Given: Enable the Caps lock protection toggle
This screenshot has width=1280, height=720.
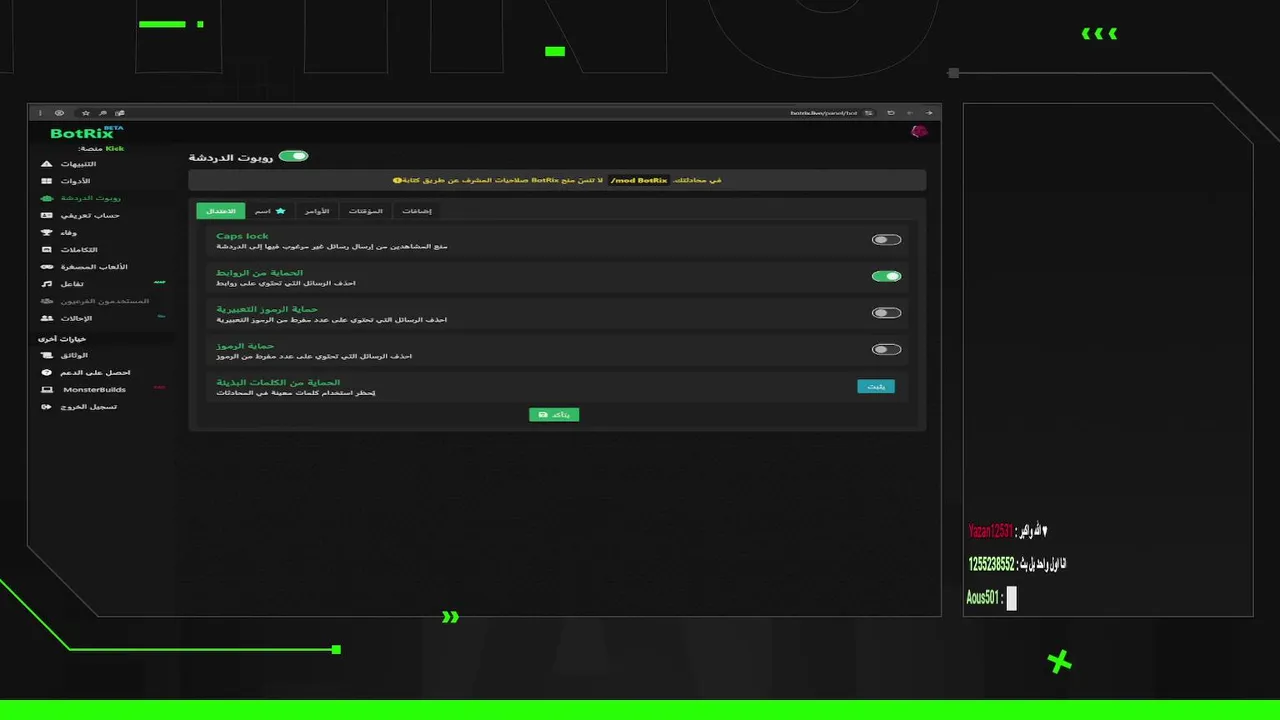Looking at the screenshot, I should [x=886, y=240].
